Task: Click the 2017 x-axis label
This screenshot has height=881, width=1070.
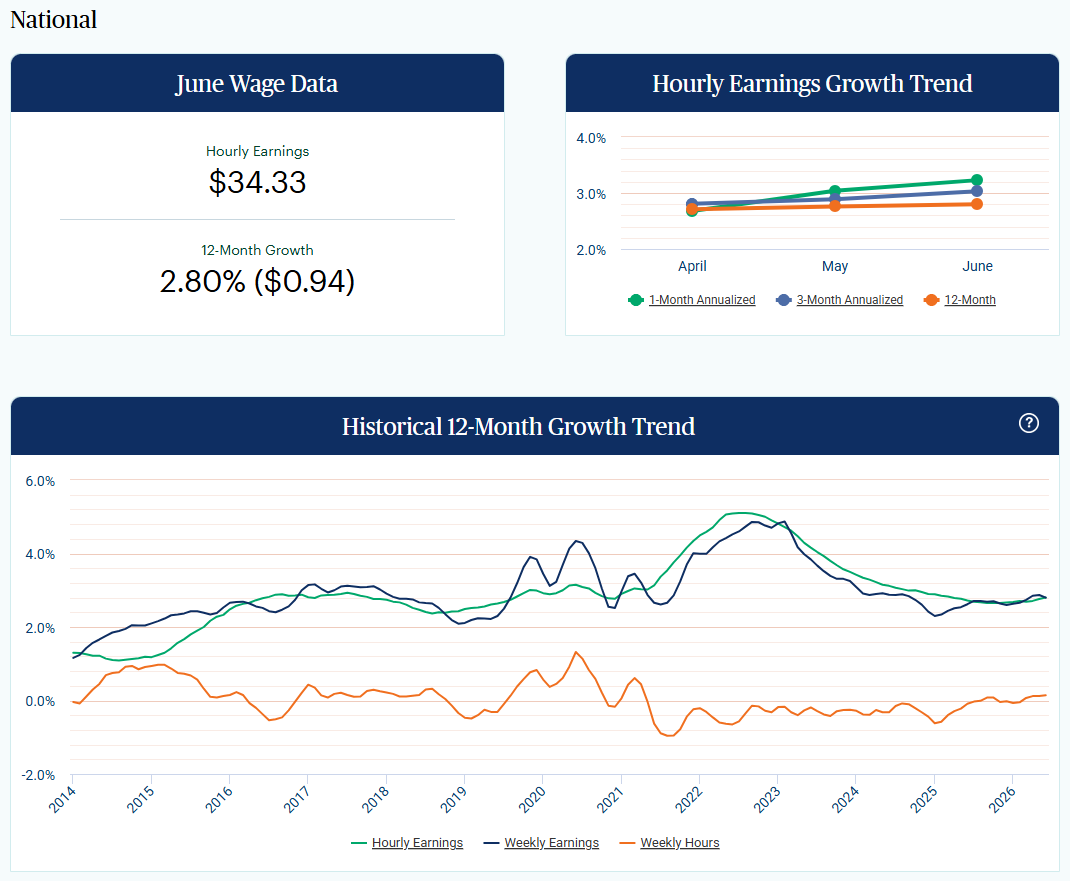Action: [297, 798]
